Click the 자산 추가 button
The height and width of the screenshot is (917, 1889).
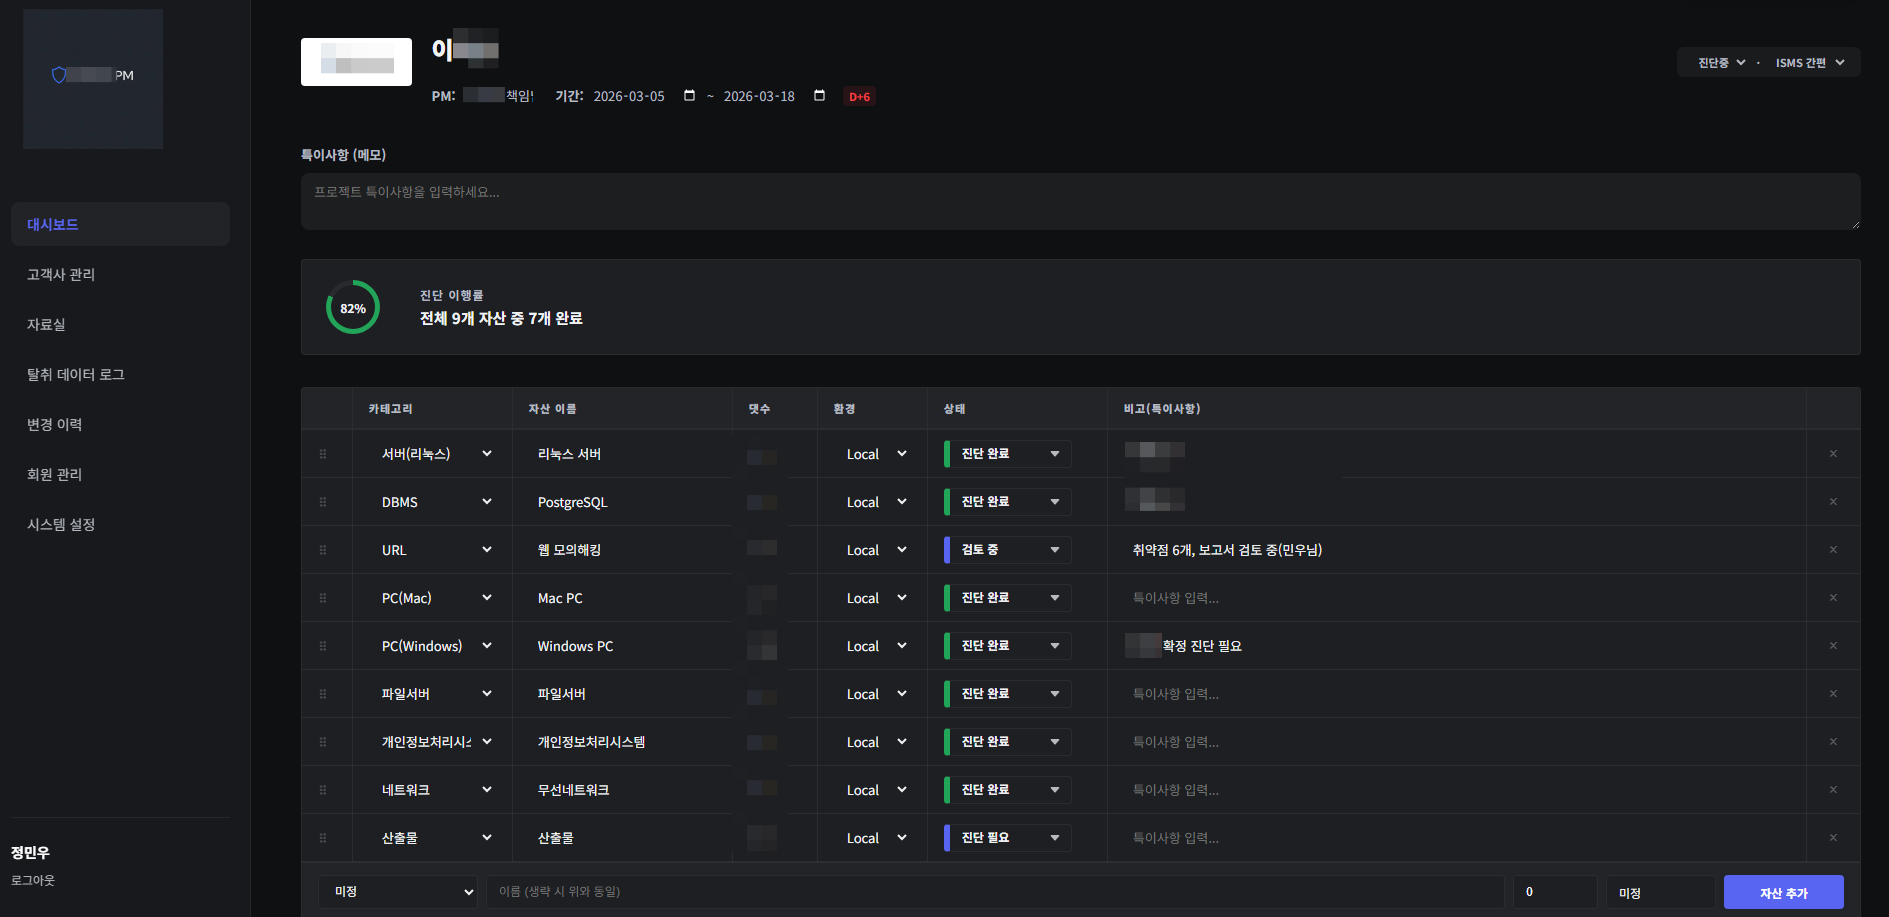pyautogui.click(x=1782, y=893)
